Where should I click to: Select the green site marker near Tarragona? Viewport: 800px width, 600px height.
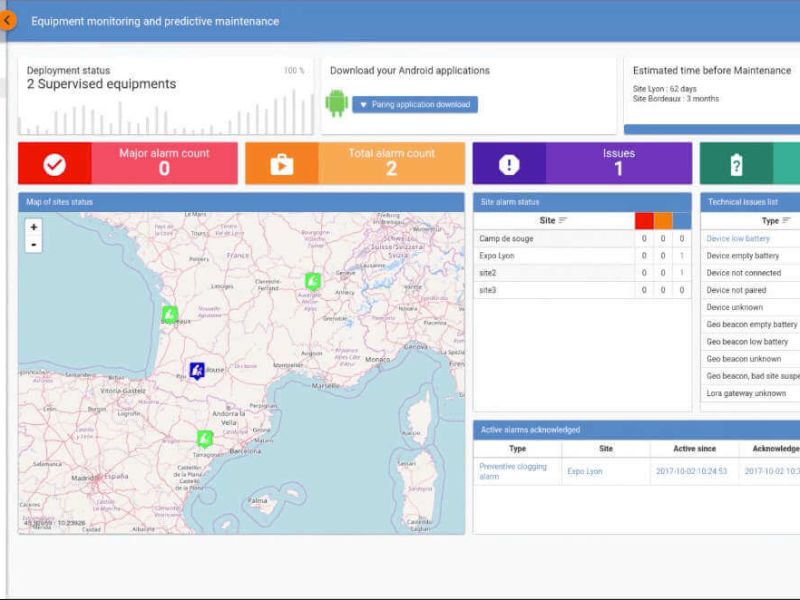pos(205,439)
